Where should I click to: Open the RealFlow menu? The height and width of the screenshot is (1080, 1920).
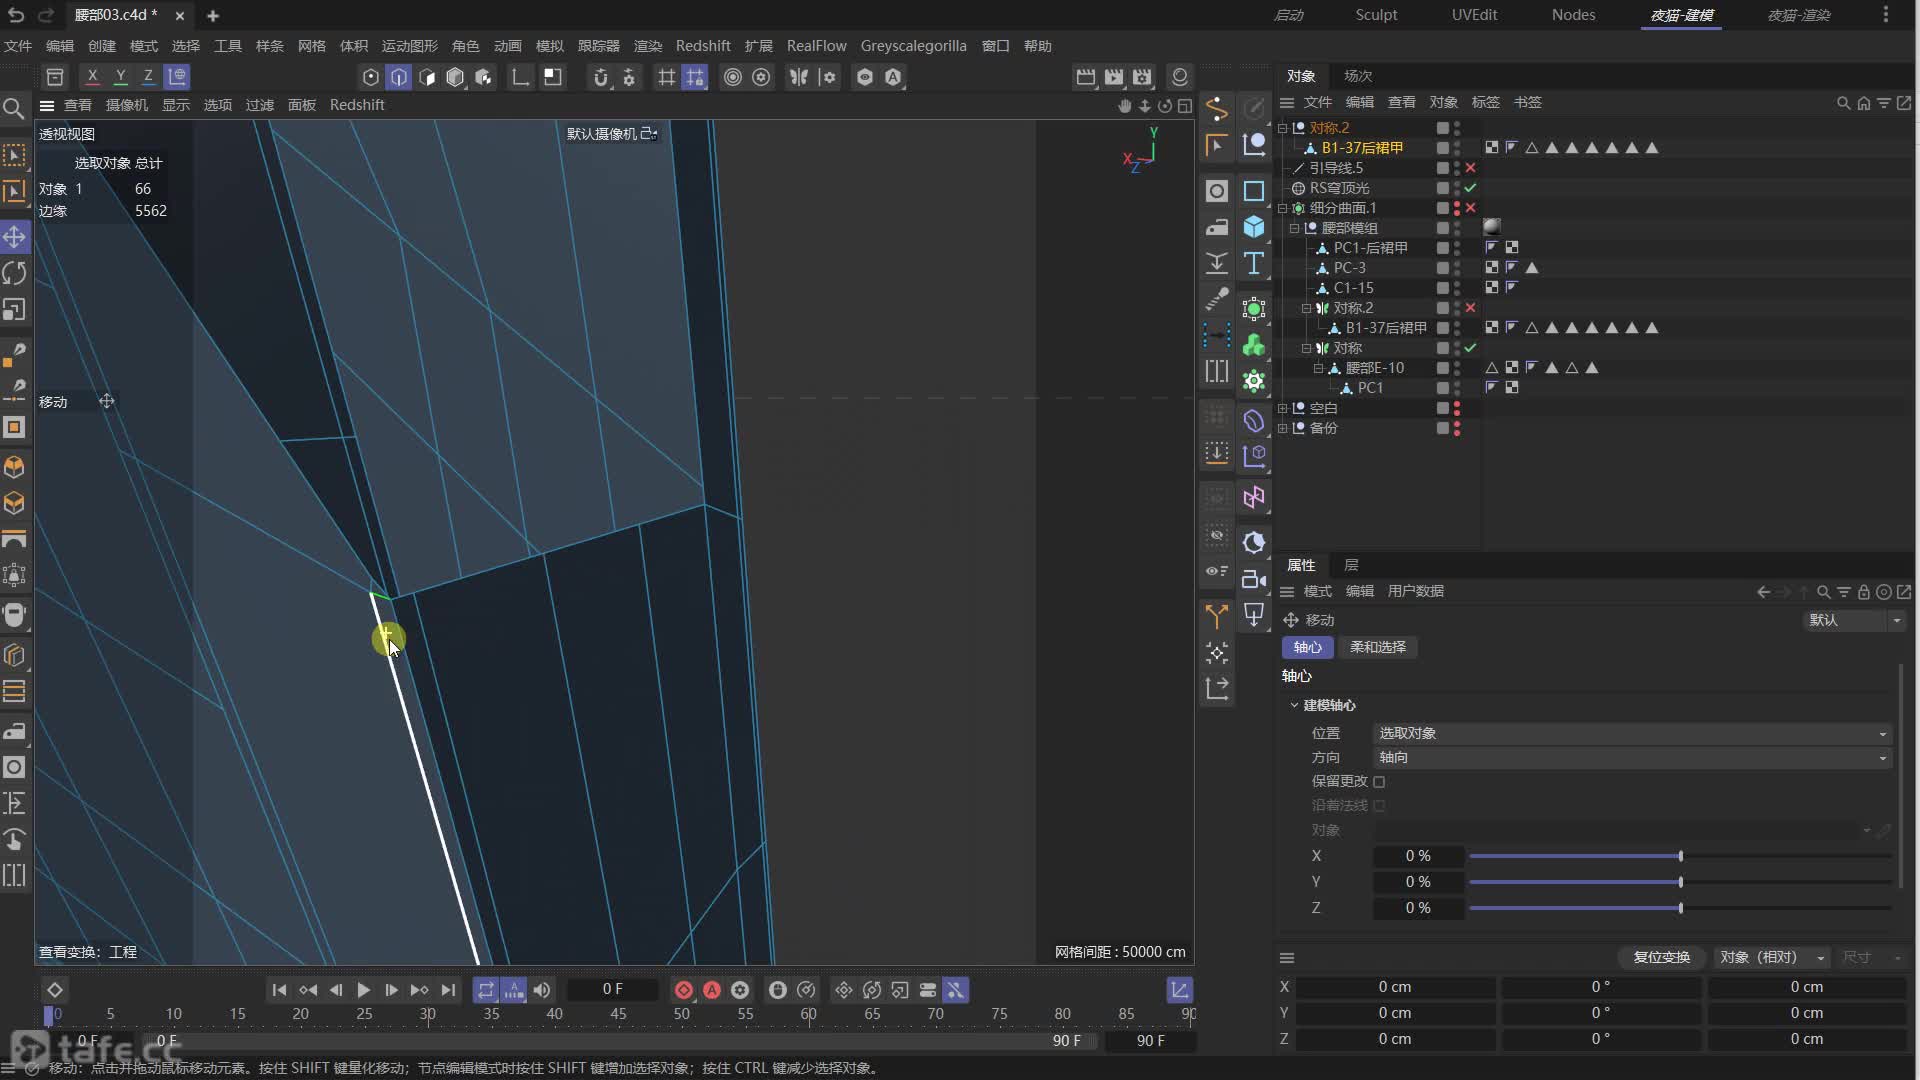(816, 46)
